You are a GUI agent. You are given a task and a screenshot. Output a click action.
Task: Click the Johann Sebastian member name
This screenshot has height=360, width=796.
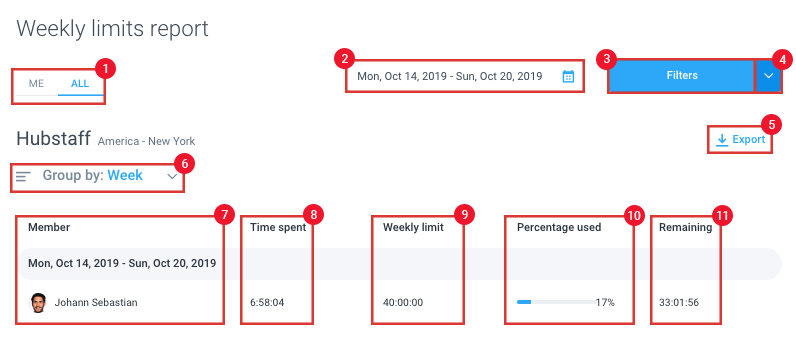96,303
